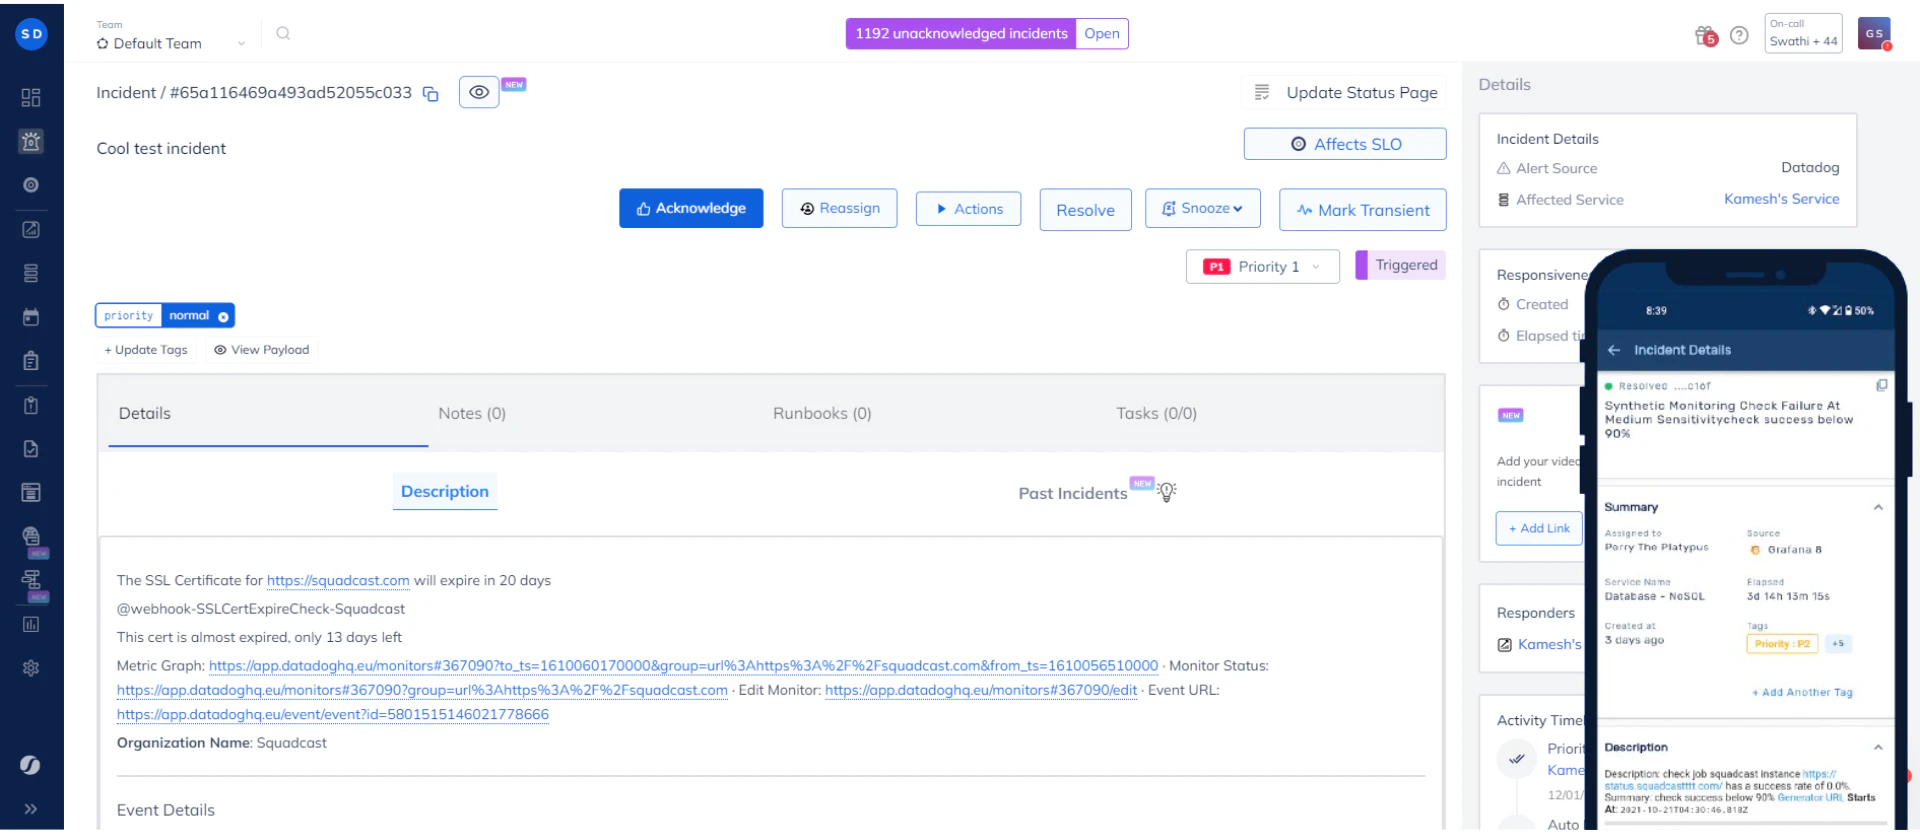Open the gift notifications icon
This screenshot has height=834, width=1920.
pos(1705,36)
